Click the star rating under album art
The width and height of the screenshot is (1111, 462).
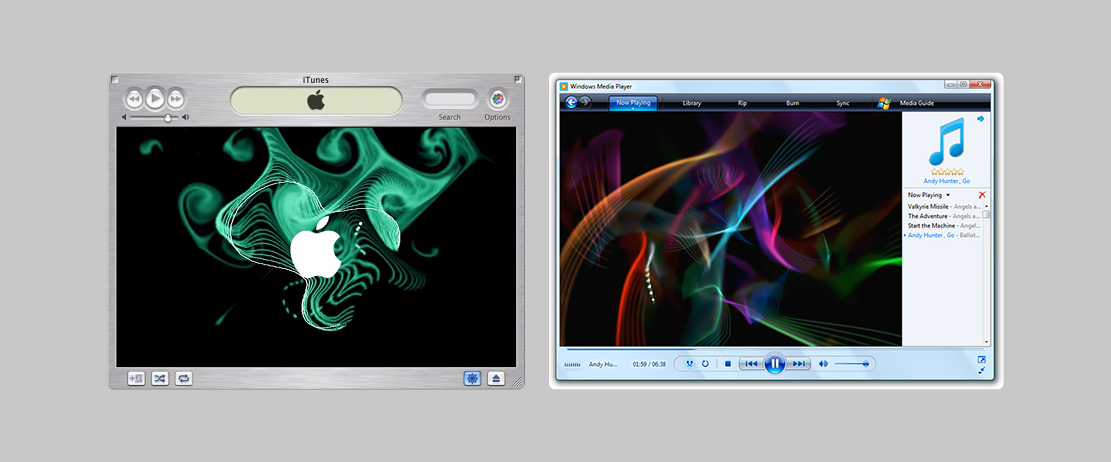pyautogui.click(x=947, y=171)
